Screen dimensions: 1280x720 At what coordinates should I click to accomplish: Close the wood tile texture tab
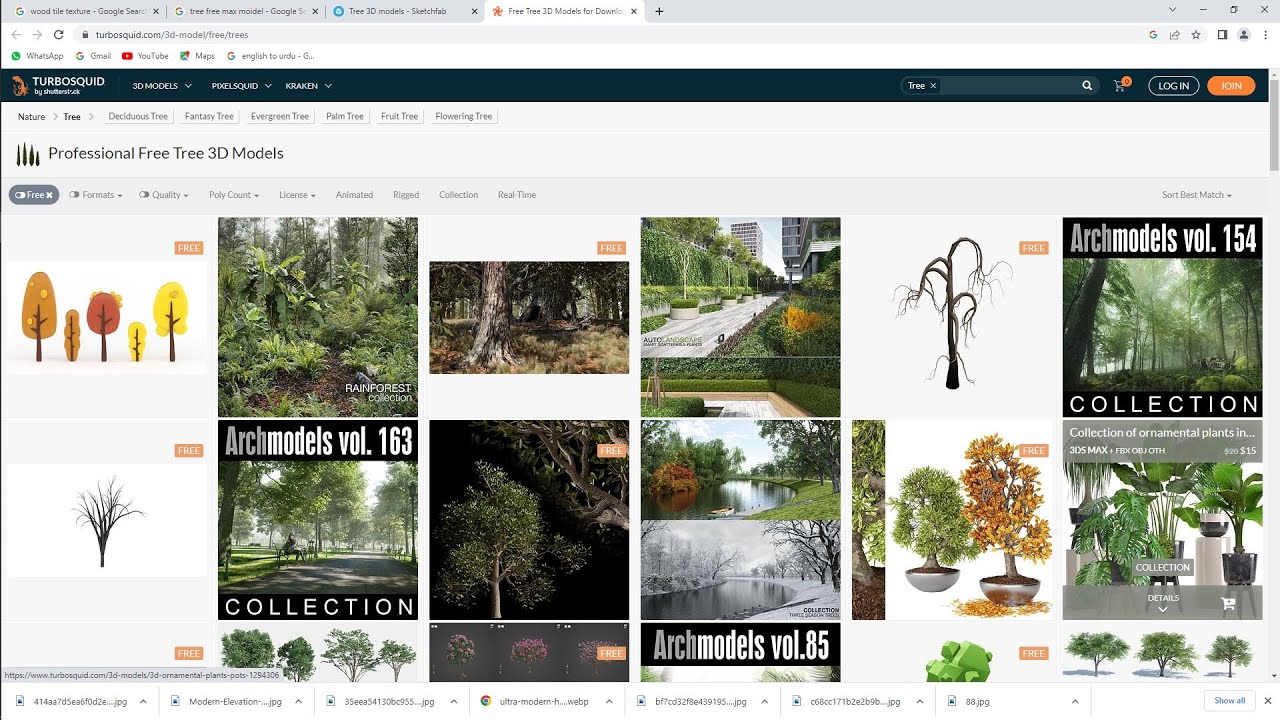click(155, 11)
